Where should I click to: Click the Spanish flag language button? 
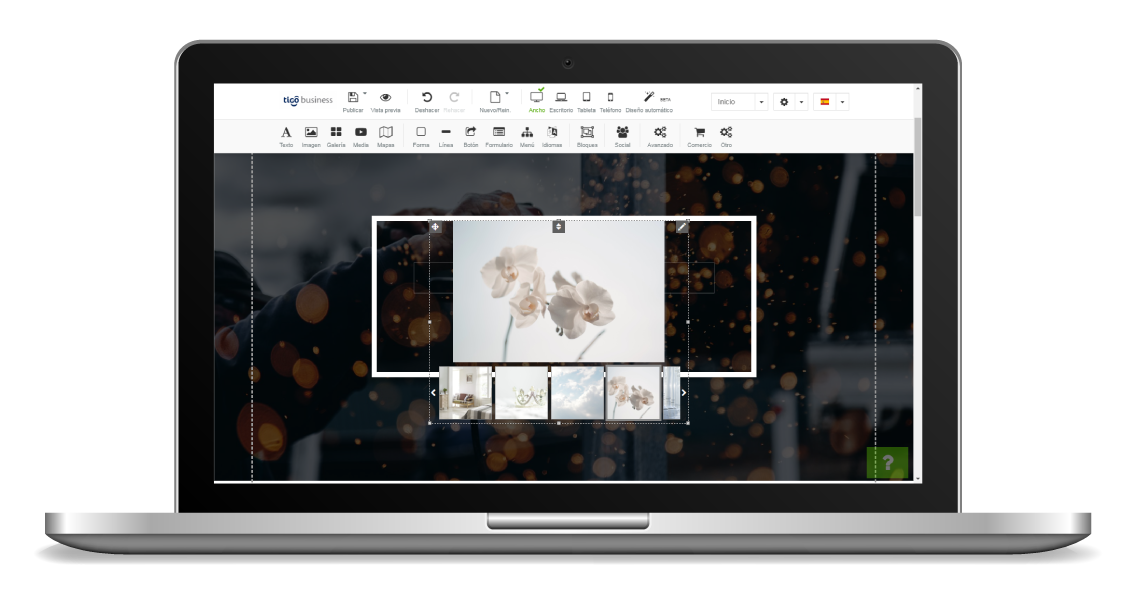[824, 102]
